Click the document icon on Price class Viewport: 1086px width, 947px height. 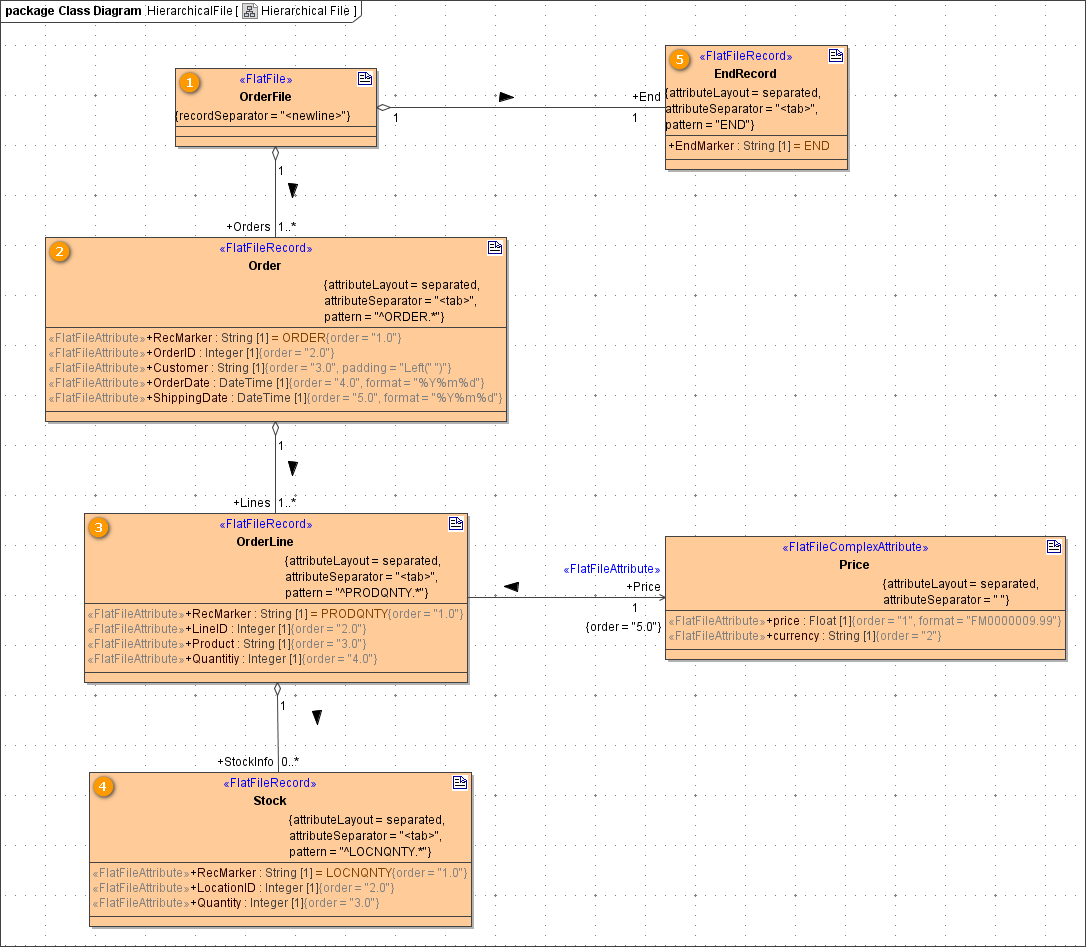pos(1054,546)
